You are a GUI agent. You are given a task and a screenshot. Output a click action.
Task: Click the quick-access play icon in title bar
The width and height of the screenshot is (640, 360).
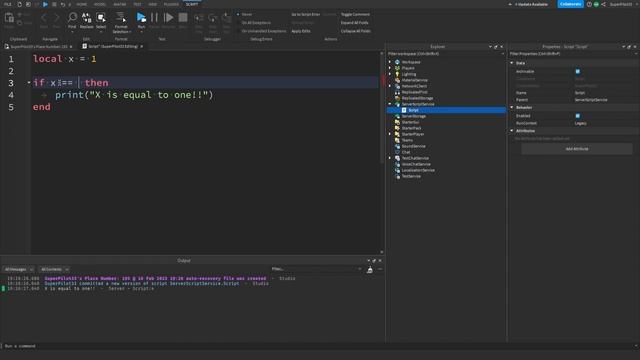pos(45,4)
